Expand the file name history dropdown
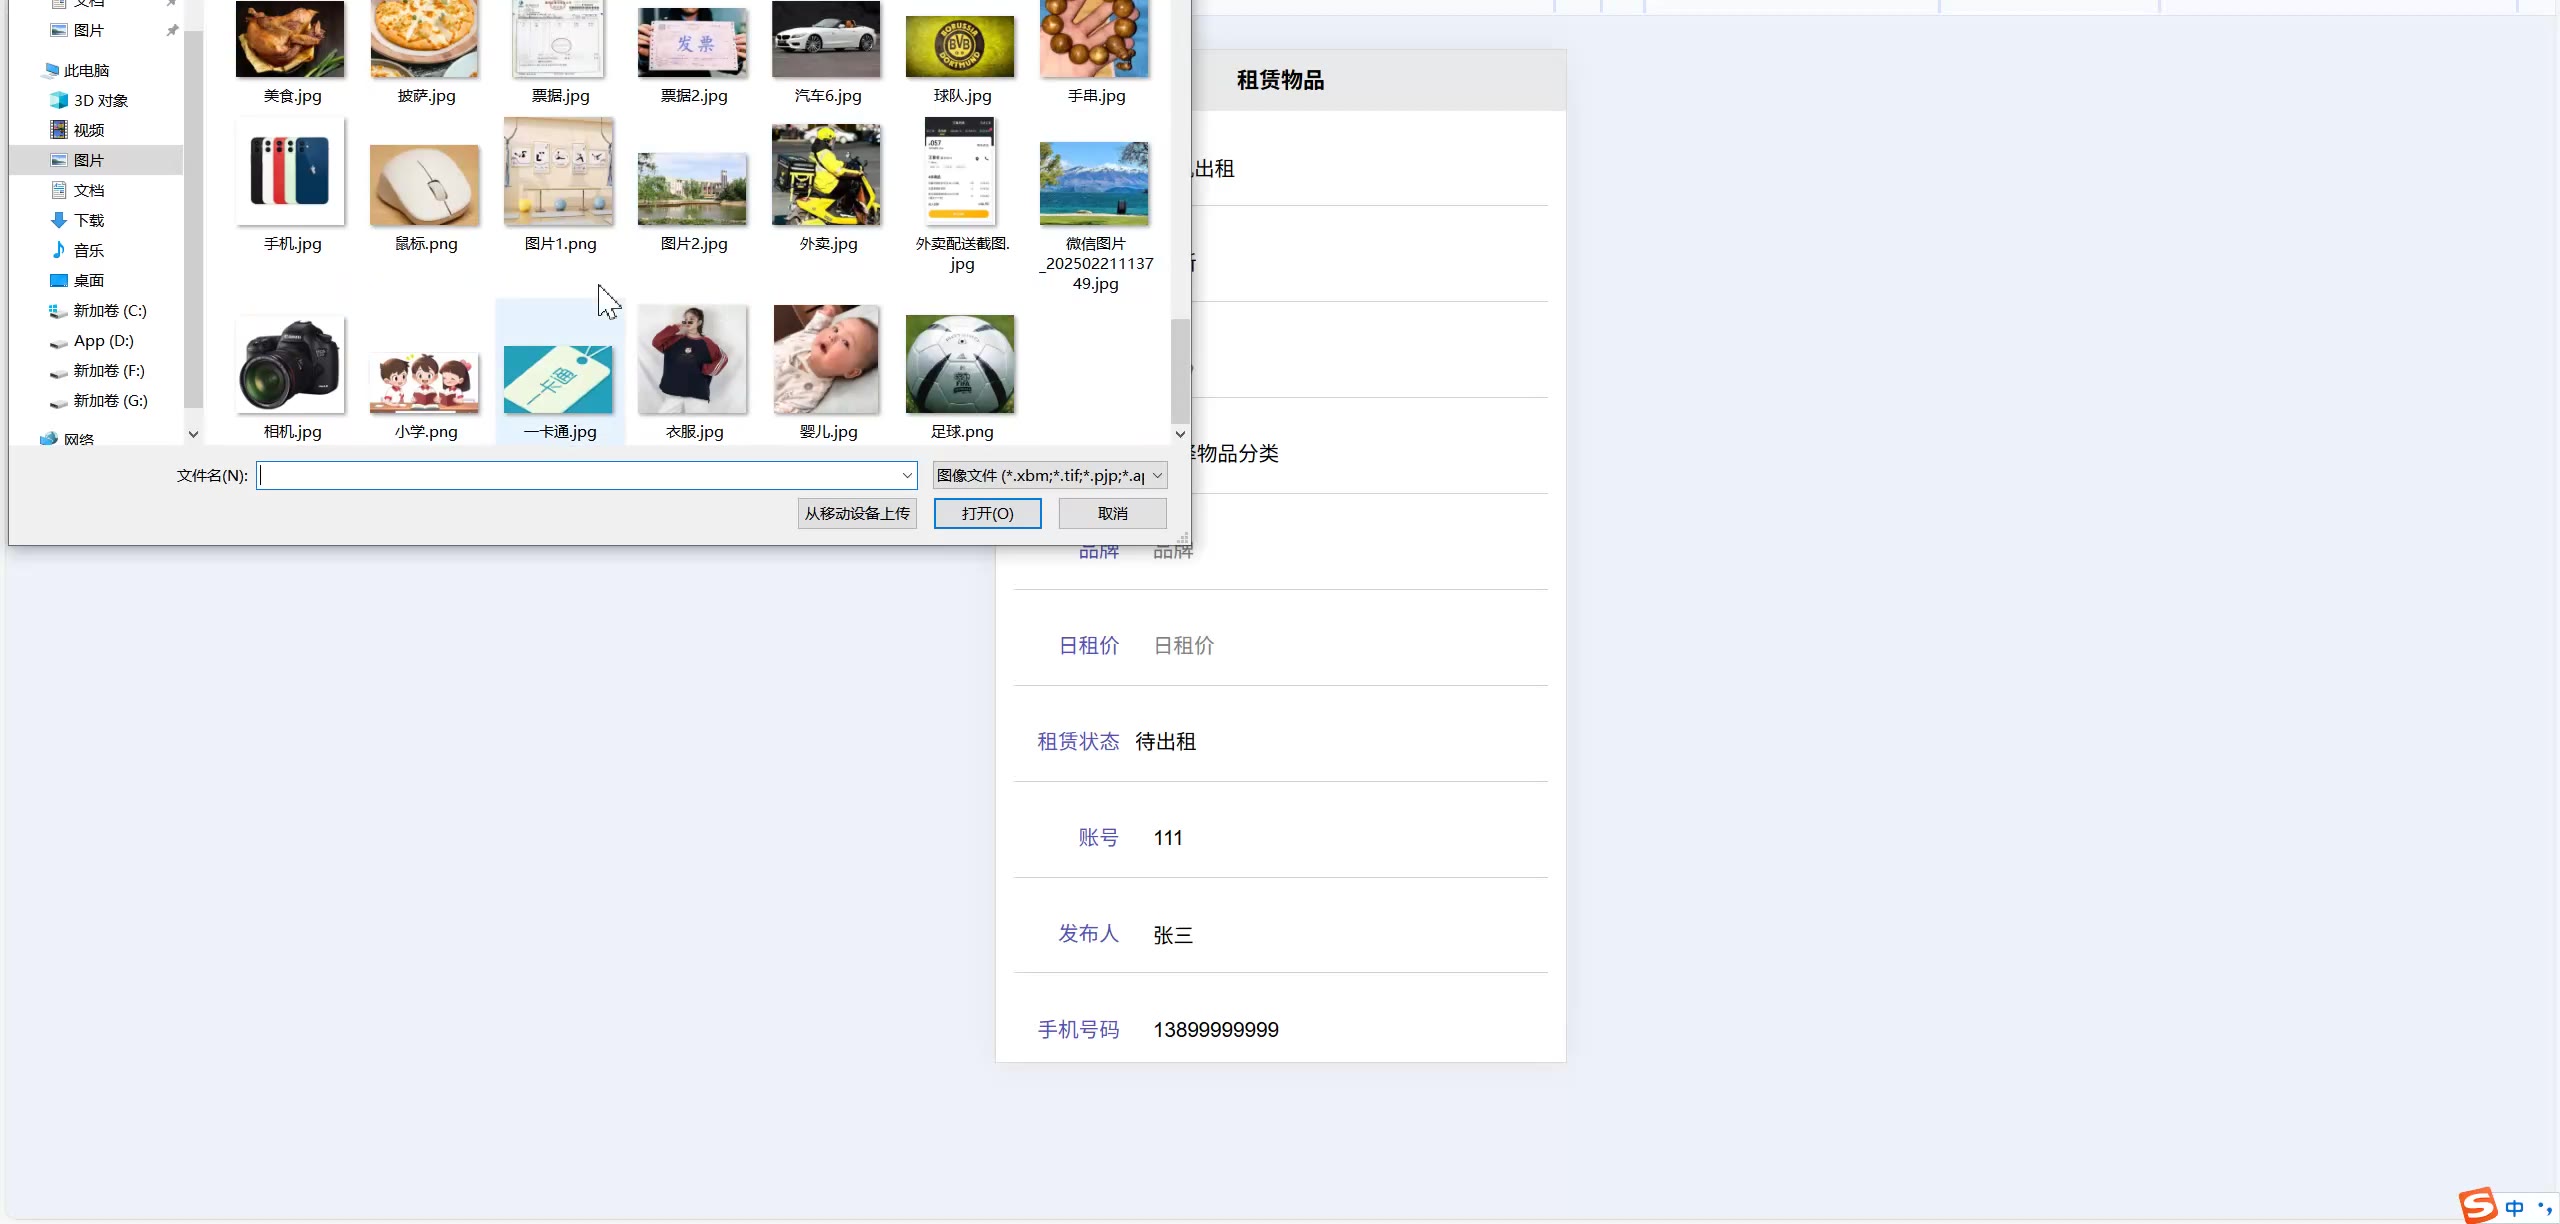 point(906,475)
